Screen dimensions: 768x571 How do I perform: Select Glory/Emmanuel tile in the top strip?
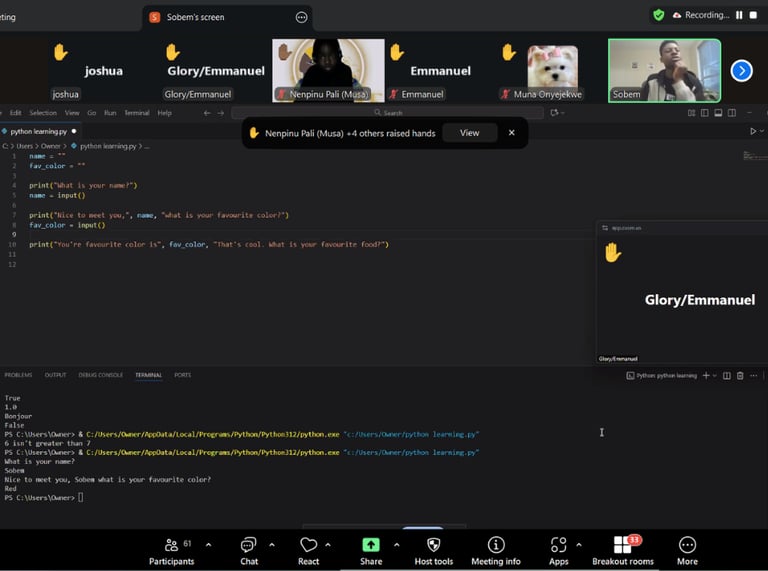216,71
